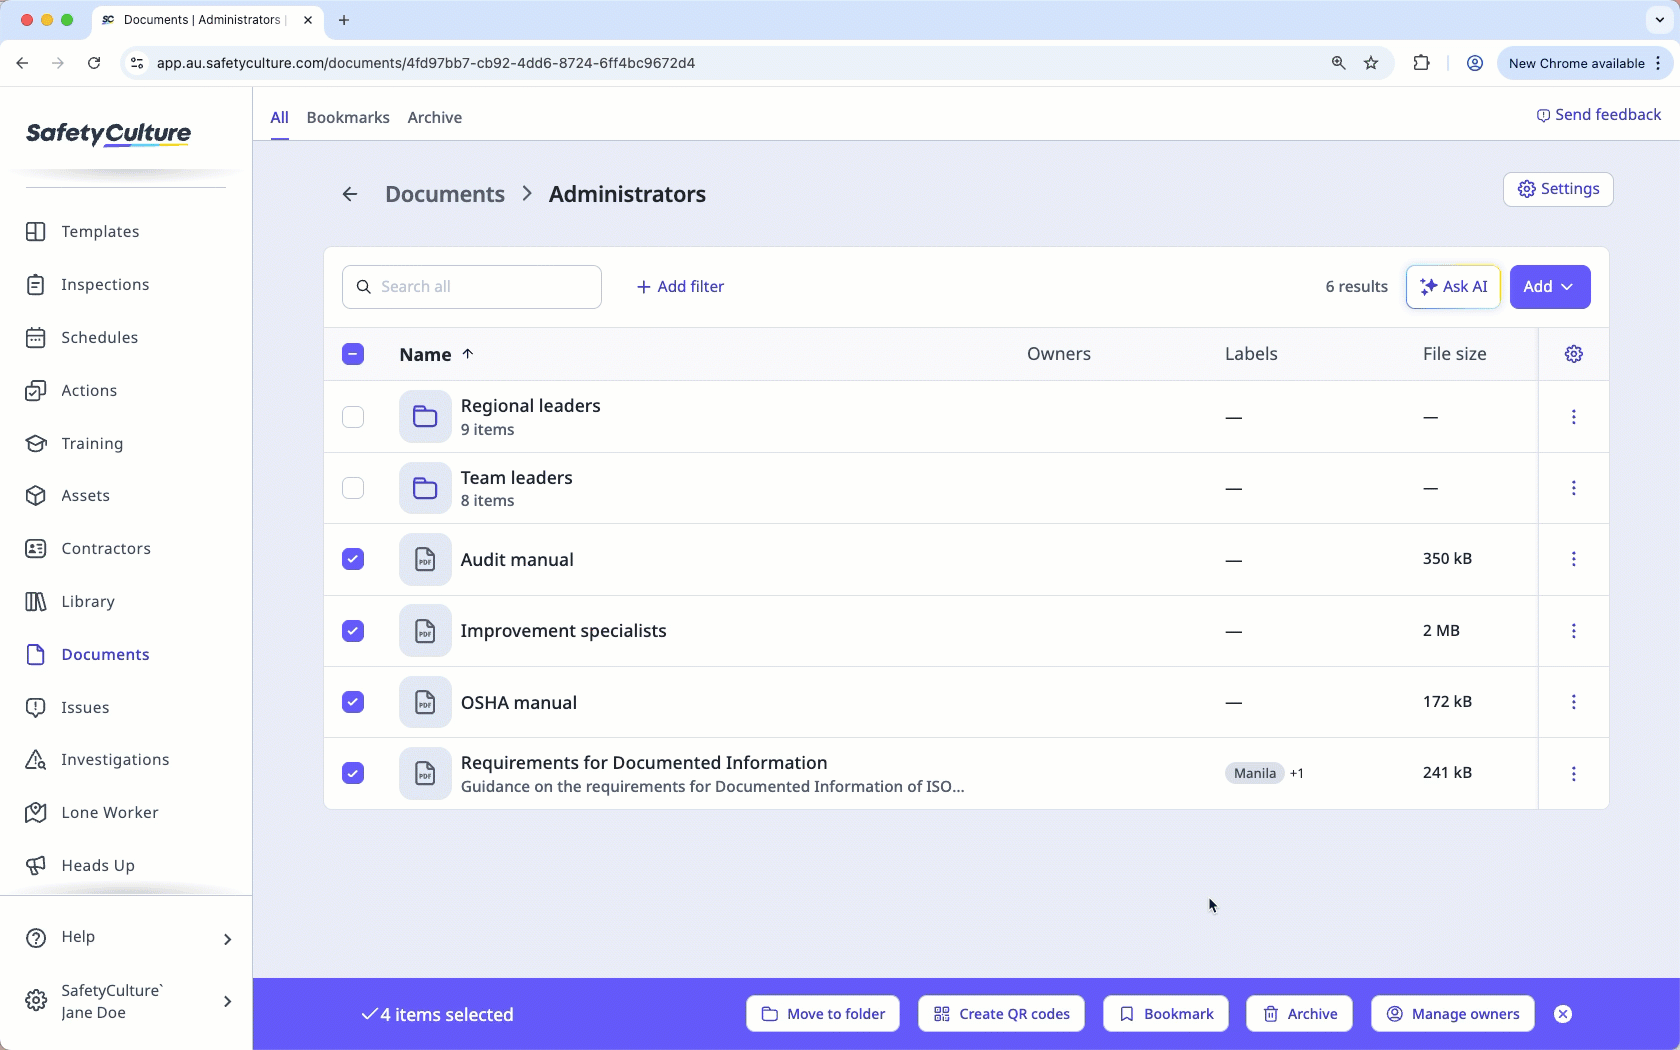Bookmark this page with Chrome star icon
Viewport: 1680px width, 1050px height.
tap(1371, 63)
